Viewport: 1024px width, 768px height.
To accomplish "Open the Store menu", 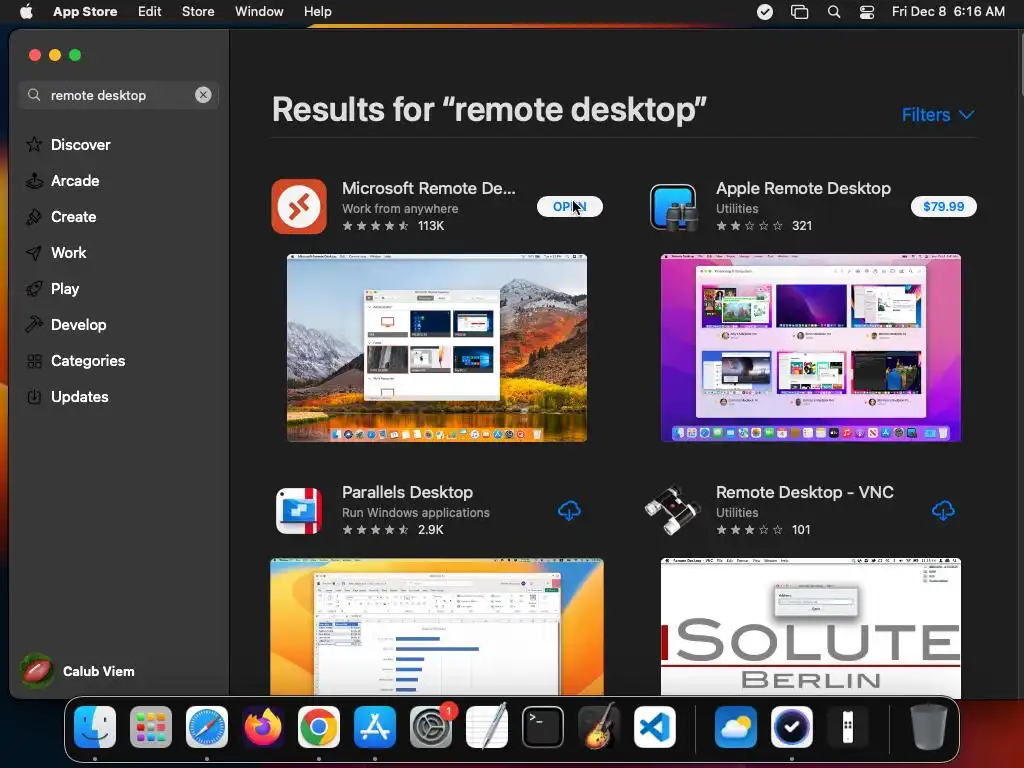I will click(198, 11).
